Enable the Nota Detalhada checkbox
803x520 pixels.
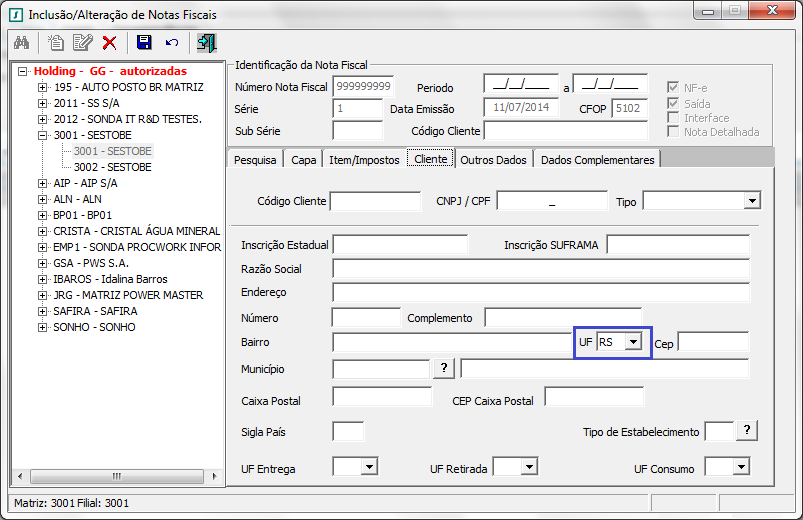pyautogui.click(x=674, y=132)
